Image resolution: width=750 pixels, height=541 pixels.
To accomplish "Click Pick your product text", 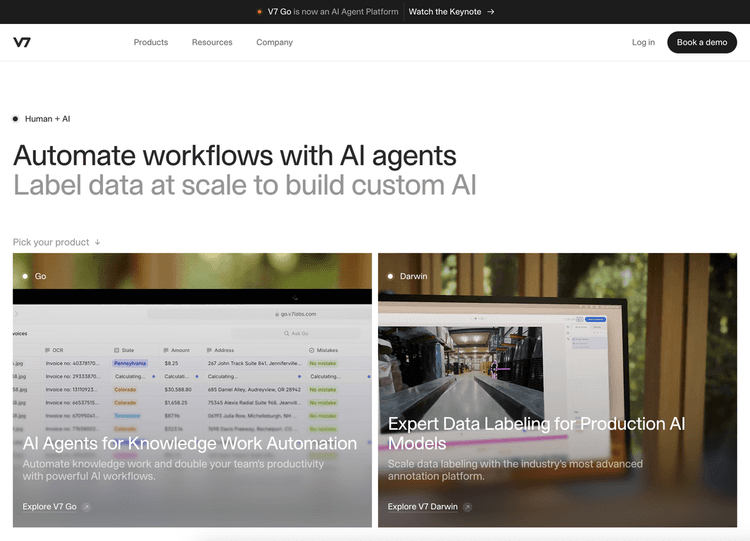I will click(x=51, y=242).
